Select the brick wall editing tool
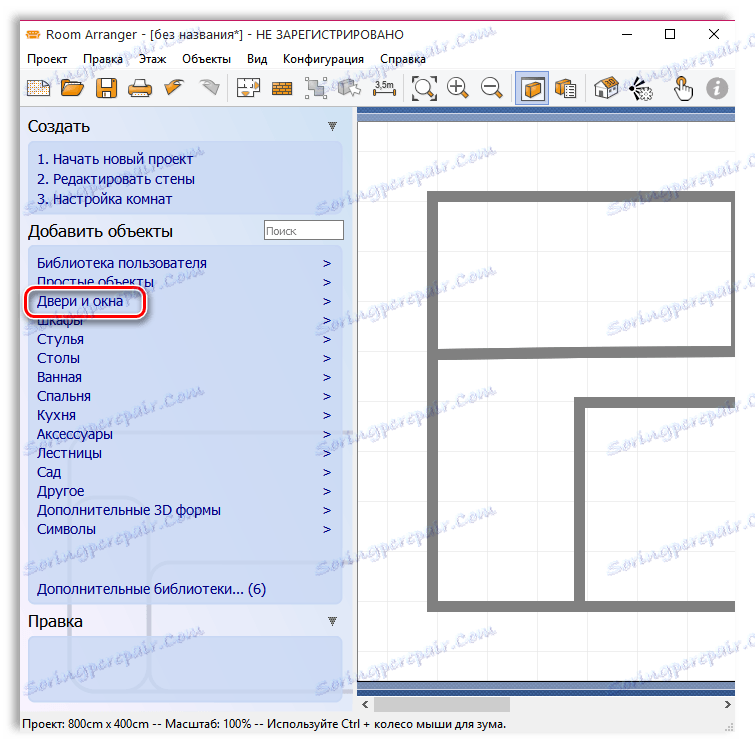 (x=282, y=89)
